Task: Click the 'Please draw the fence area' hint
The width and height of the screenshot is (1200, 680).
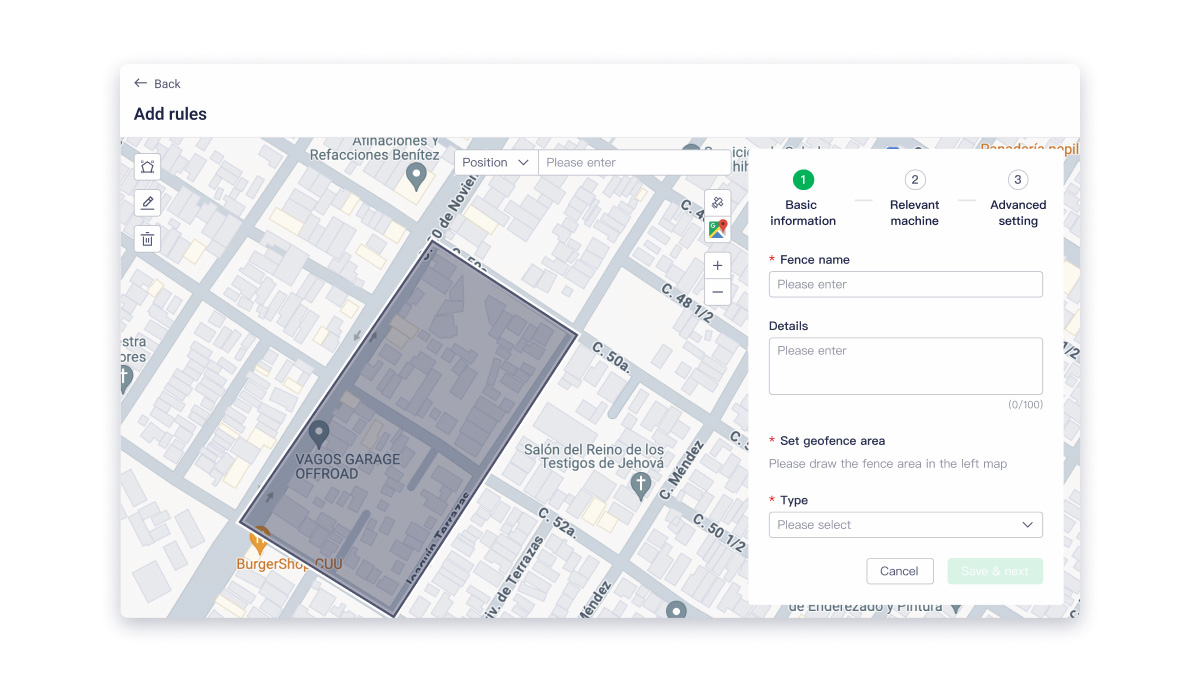Action: 888,464
